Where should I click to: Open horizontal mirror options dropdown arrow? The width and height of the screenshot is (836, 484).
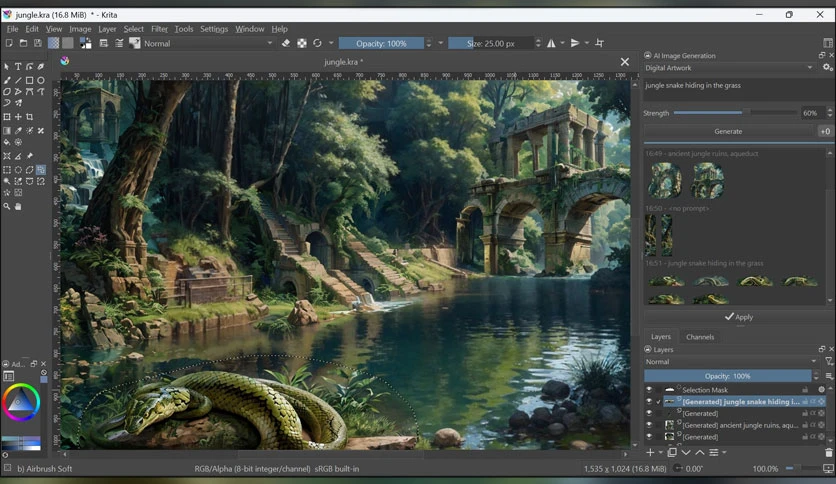coord(562,43)
